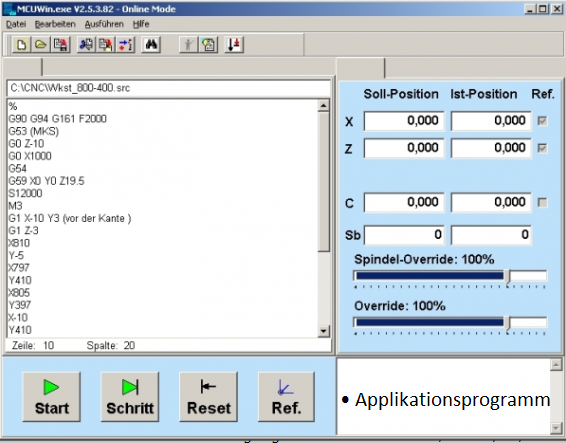Adjust the feed Override slider handle
The height and width of the screenshot is (443, 566).
[508, 323]
